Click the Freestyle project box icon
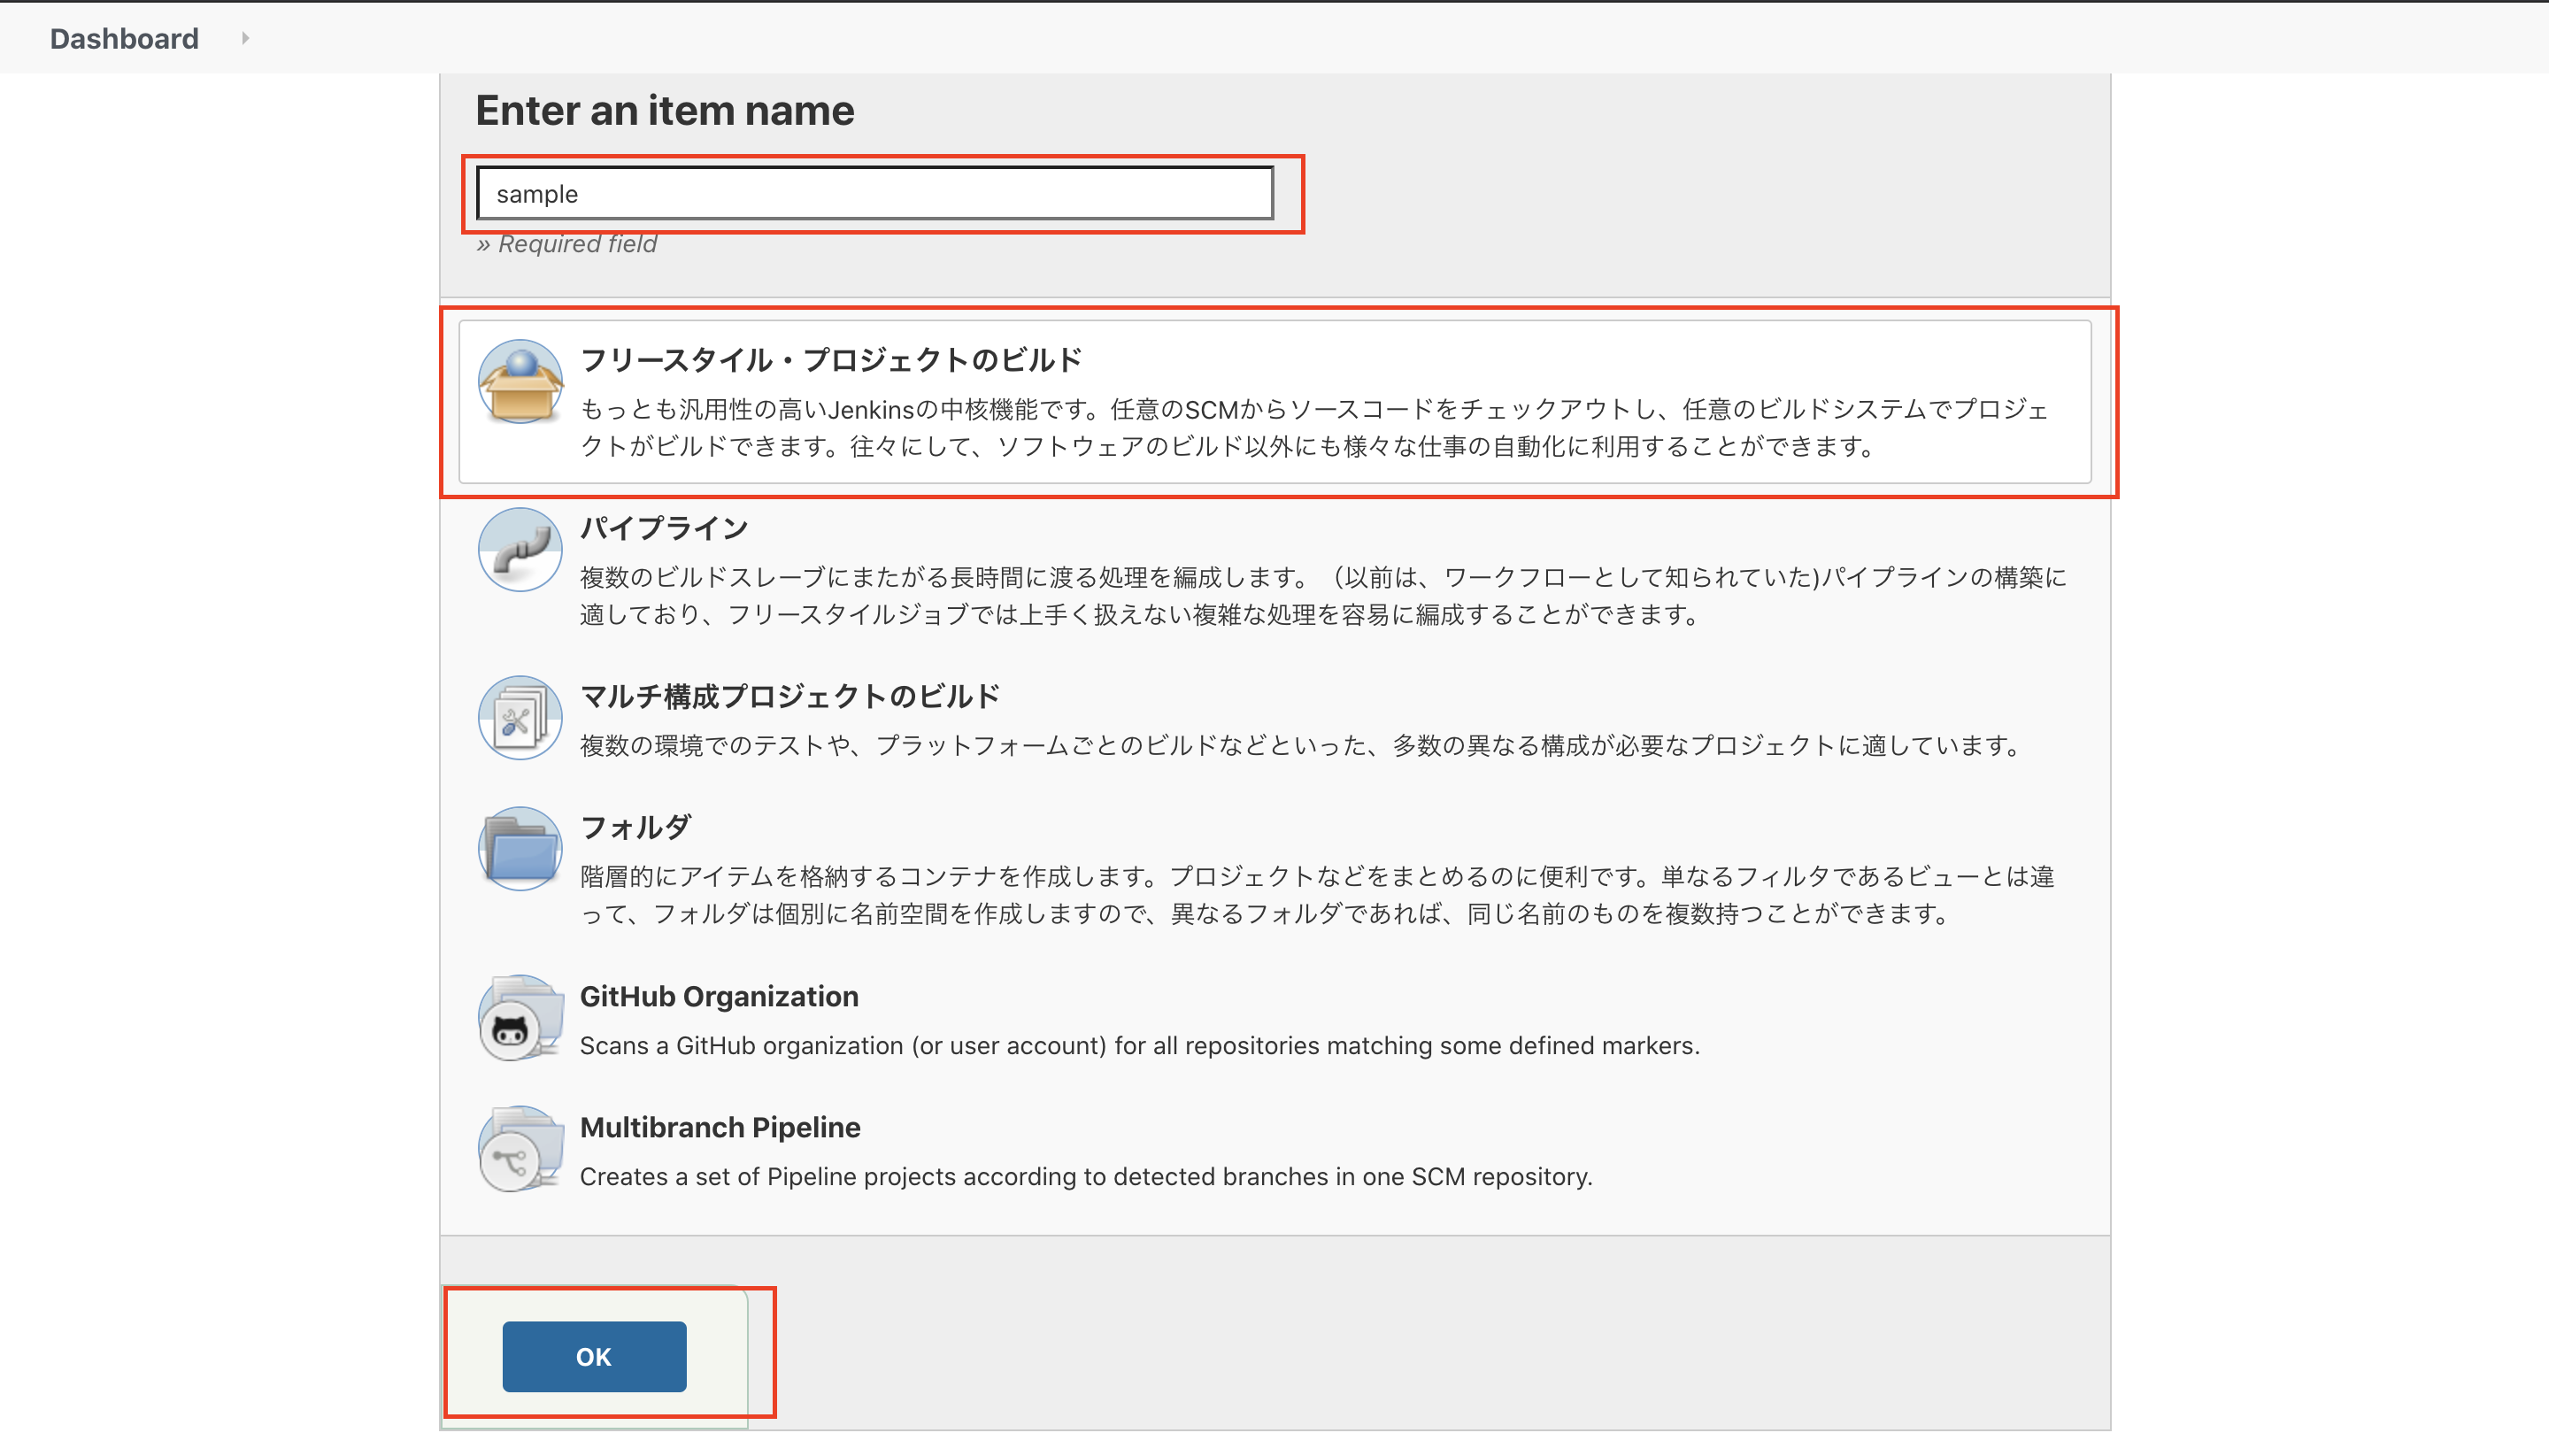The width and height of the screenshot is (2549, 1456). pos(520,382)
